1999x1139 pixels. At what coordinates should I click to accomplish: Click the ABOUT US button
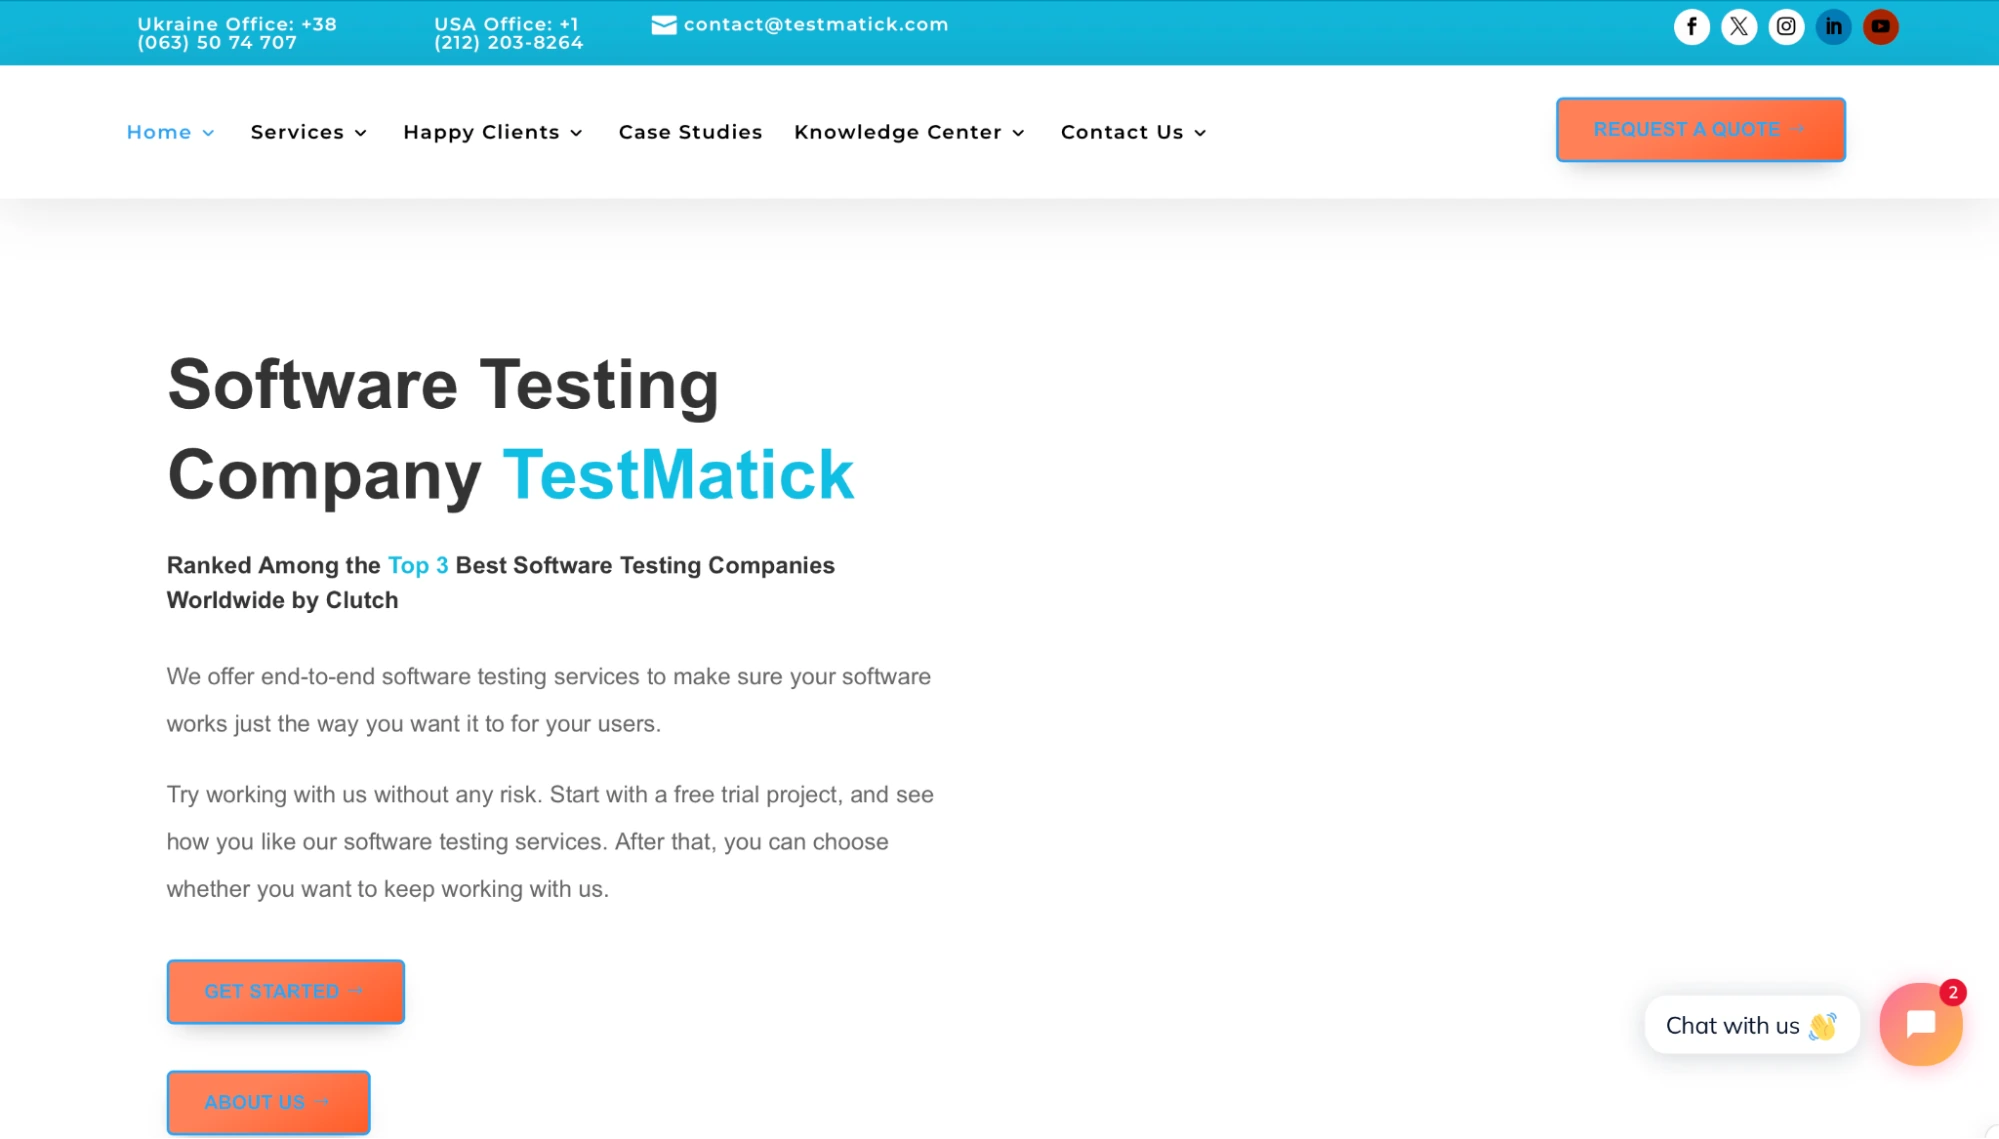click(x=268, y=1102)
